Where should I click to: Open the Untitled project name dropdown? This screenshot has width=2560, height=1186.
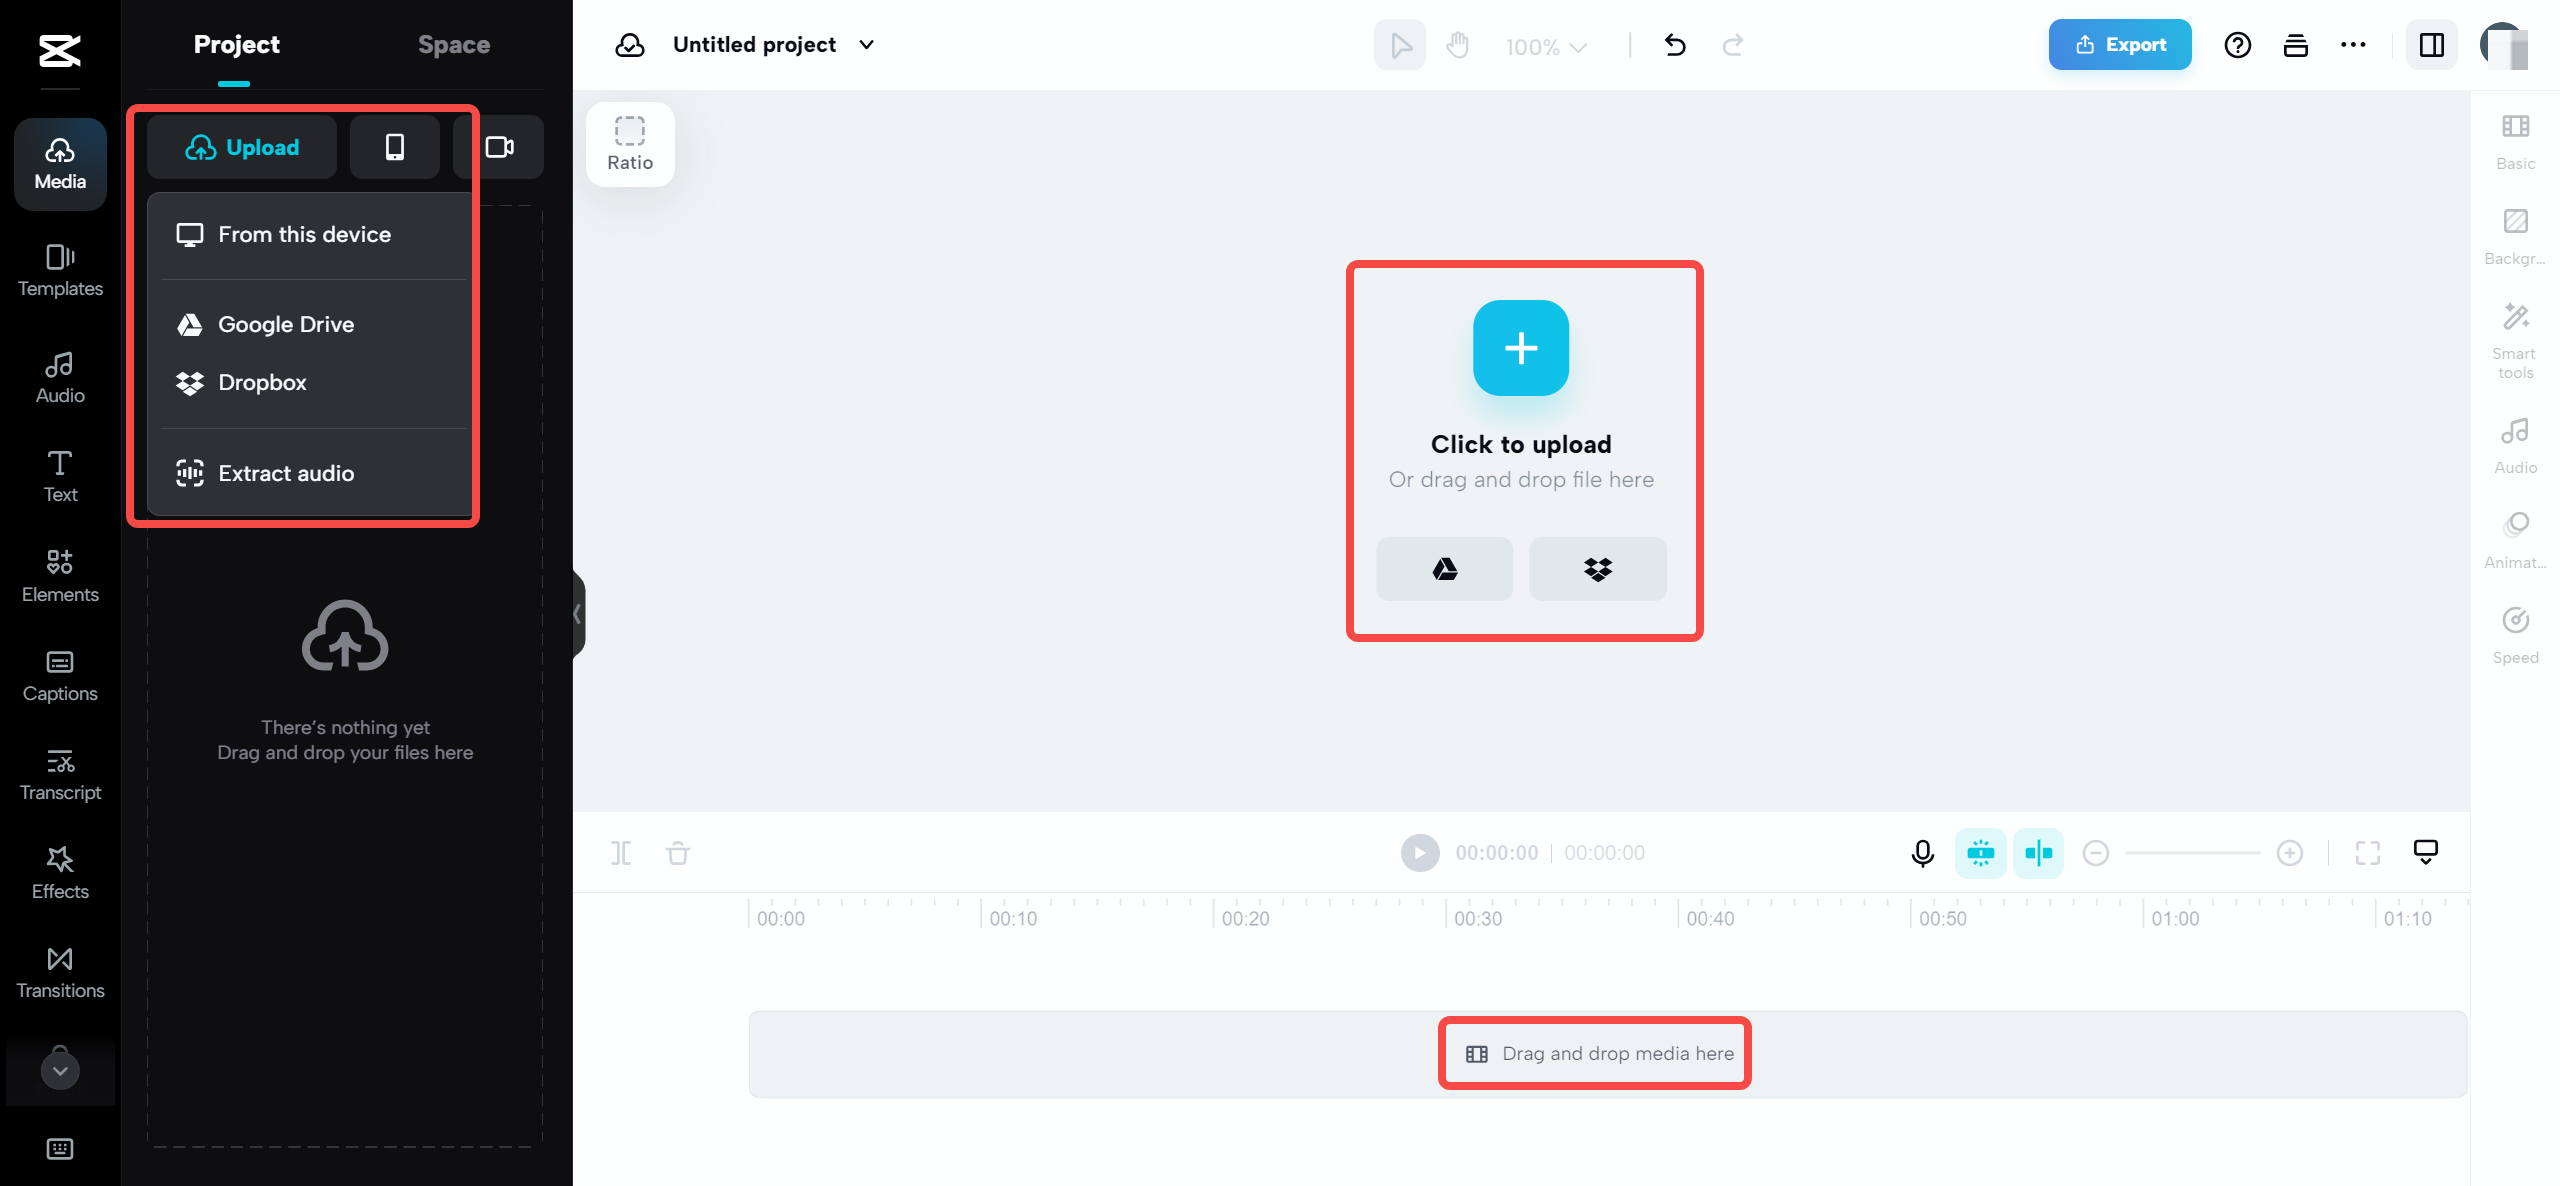[866, 44]
